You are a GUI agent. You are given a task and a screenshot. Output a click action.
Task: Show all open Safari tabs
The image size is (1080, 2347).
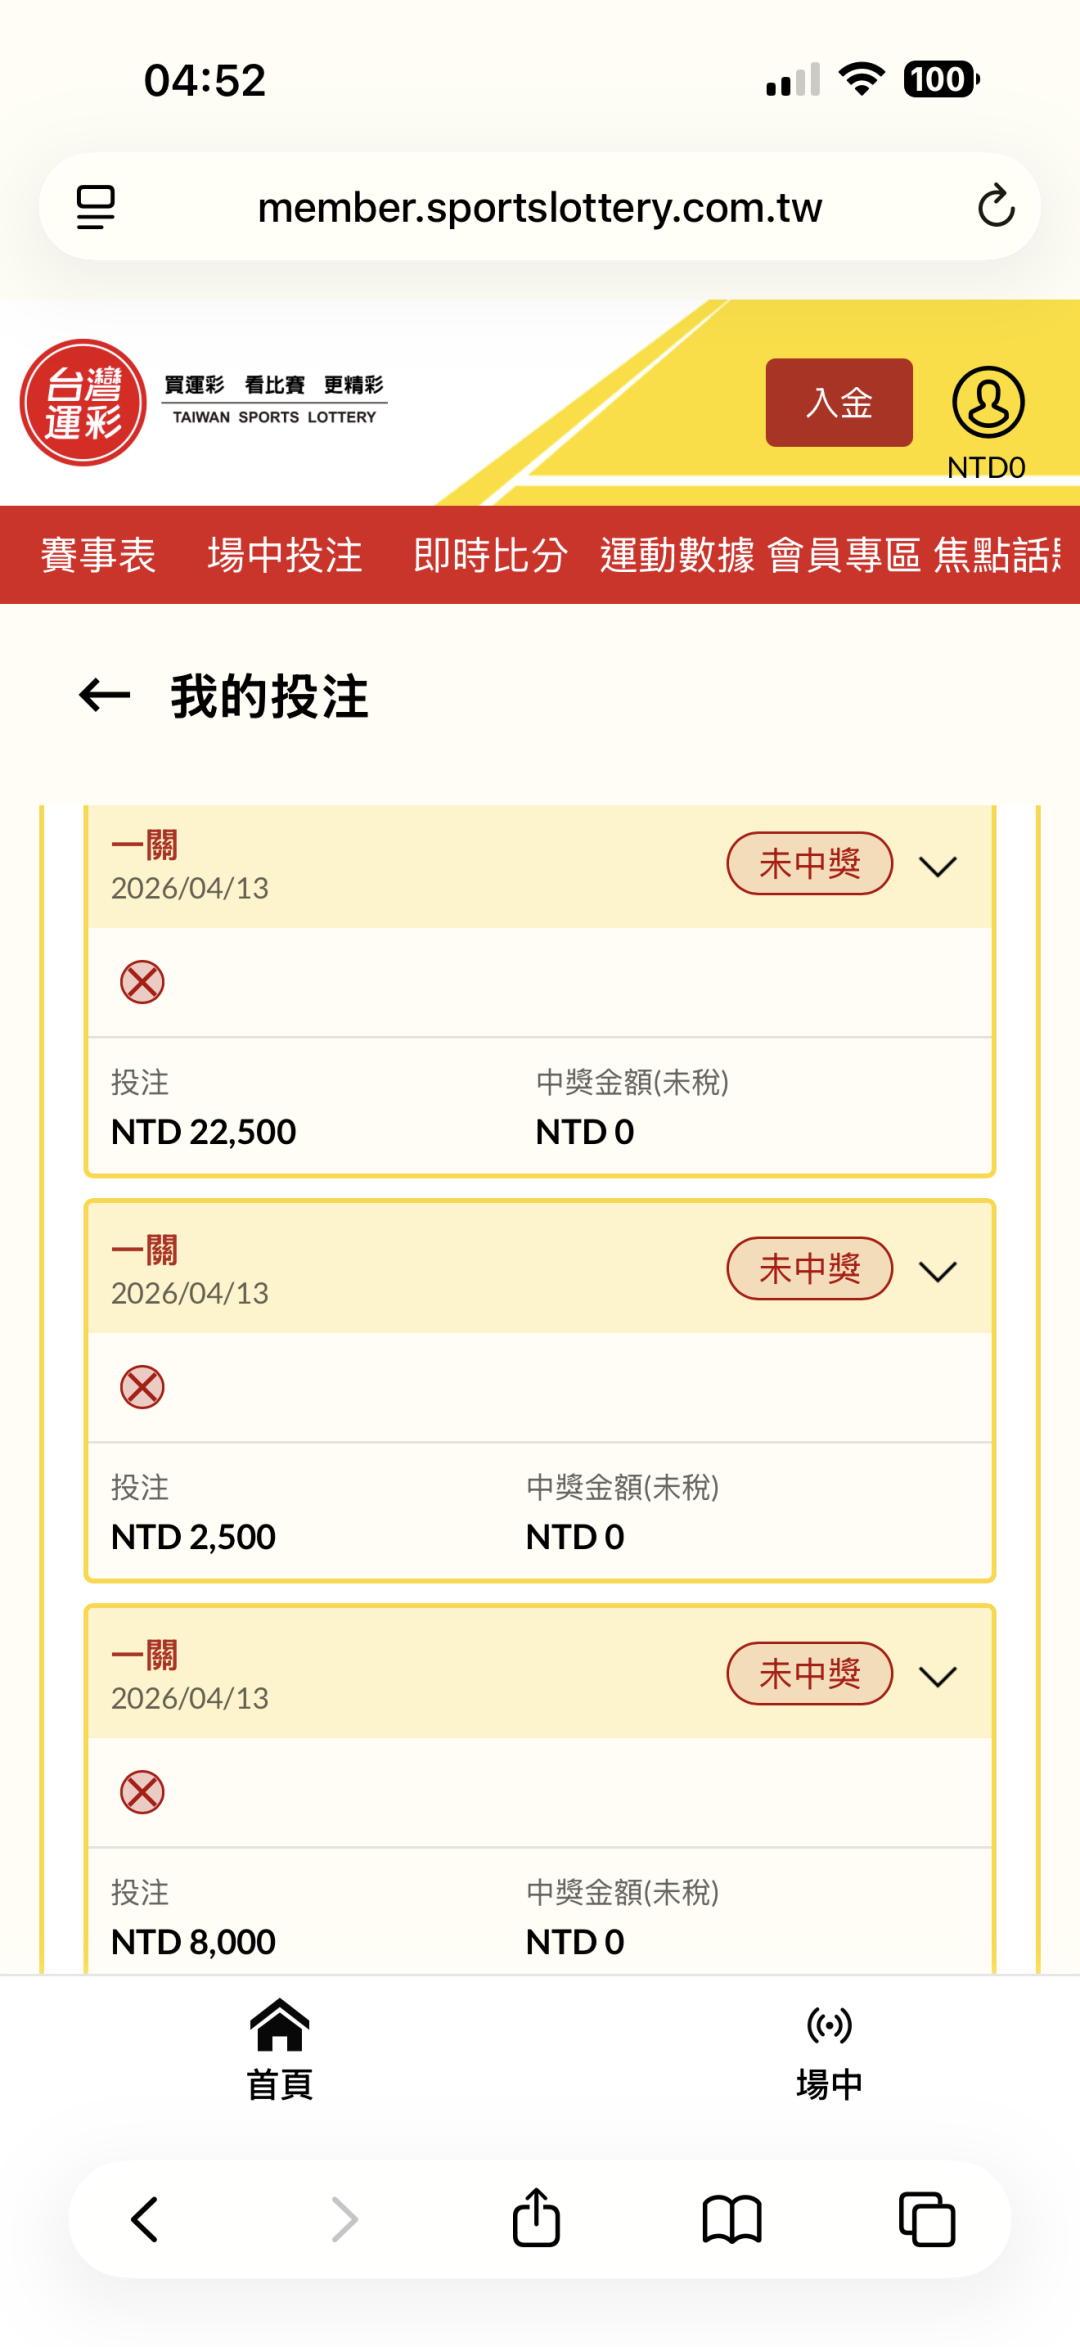(927, 2219)
